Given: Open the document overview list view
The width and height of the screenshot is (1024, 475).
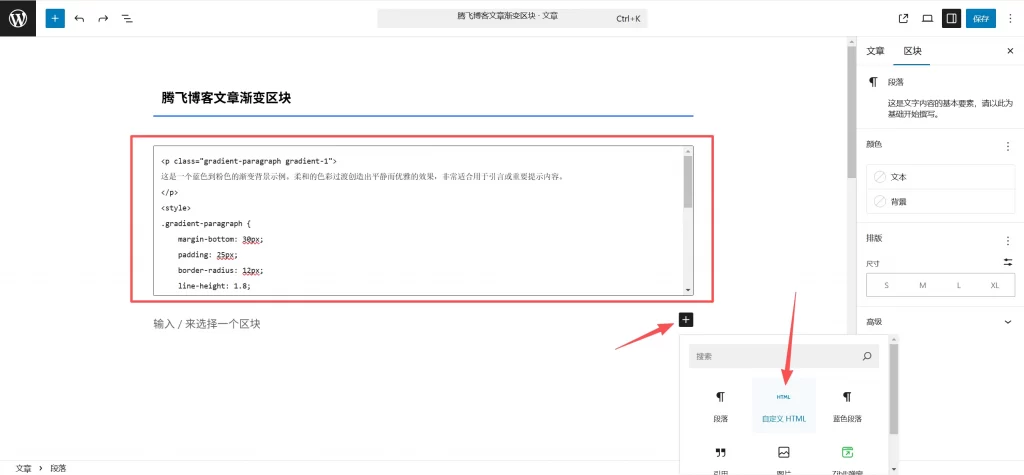Looking at the screenshot, I should [127, 18].
